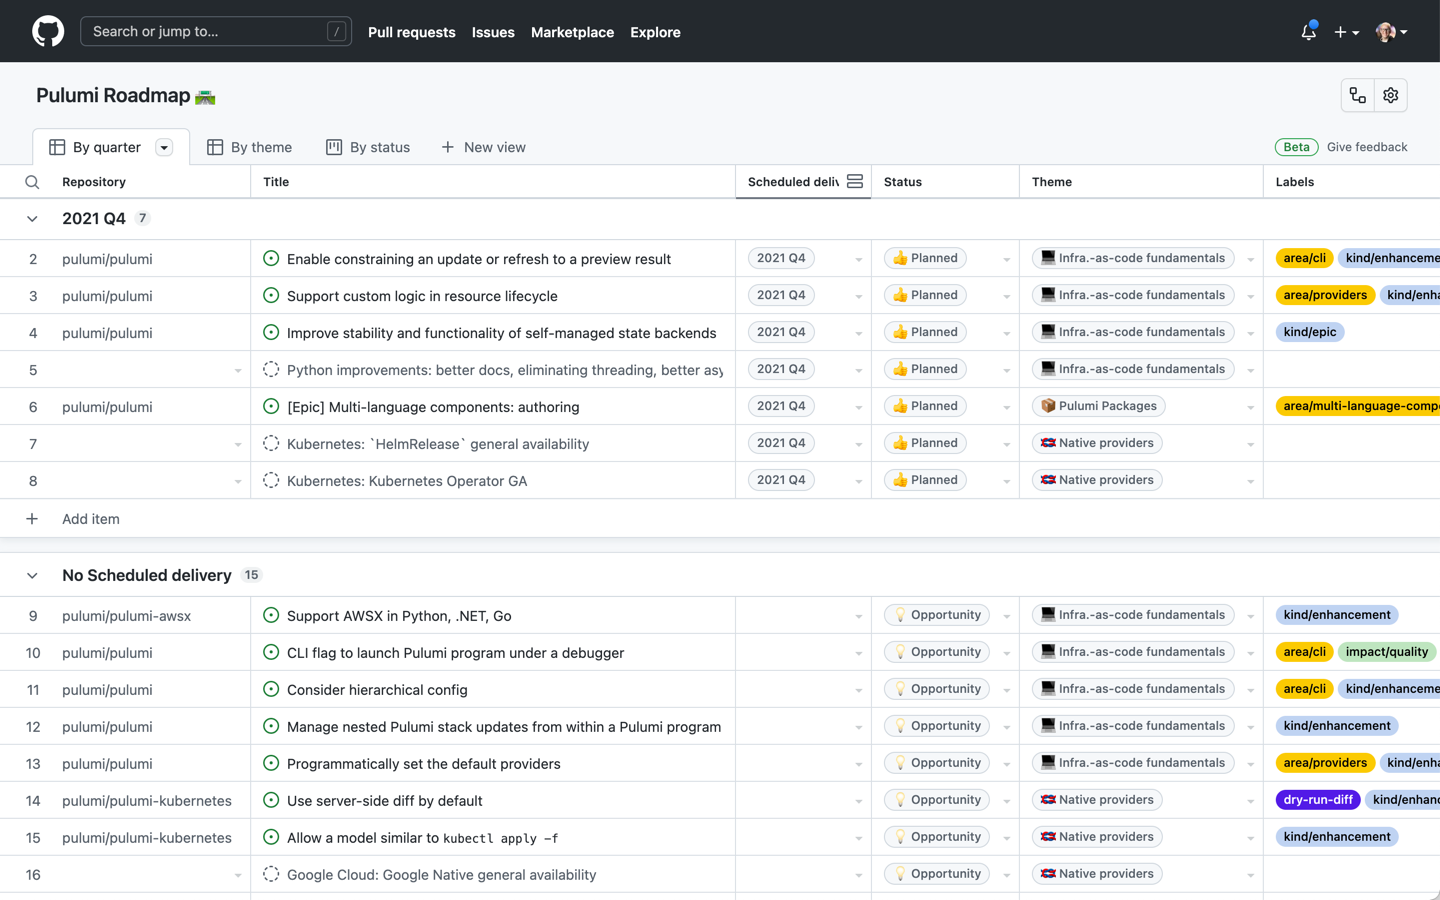Screen dimensions: 1440x900
Task: Open the plus create-new menu
Action: [x=1346, y=32]
